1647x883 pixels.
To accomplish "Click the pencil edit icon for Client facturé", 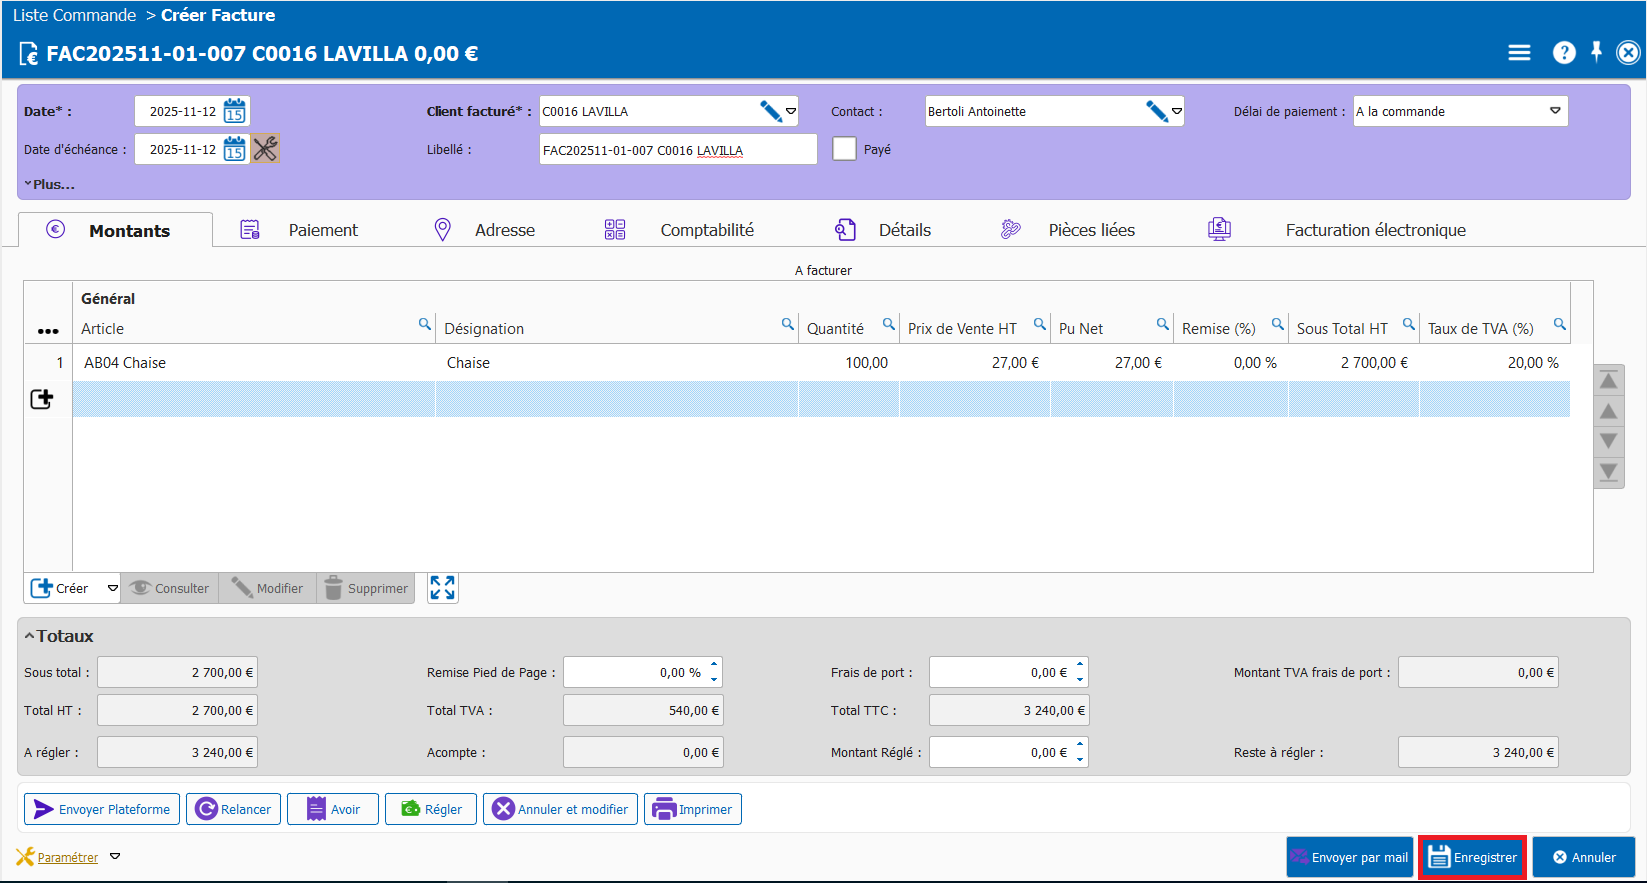I will tap(770, 111).
